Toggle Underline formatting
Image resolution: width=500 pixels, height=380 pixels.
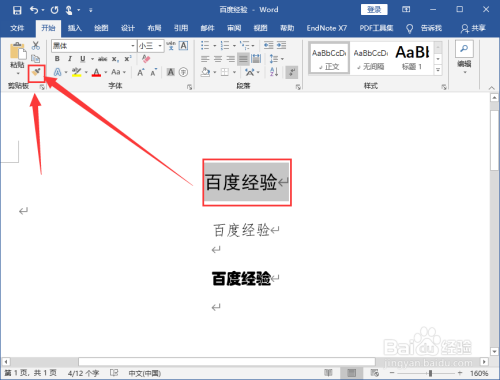82,59
